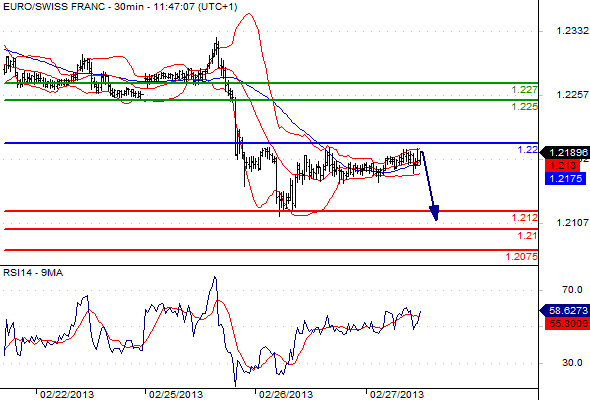Click the RSI moving average tag 55.8009
Screen dimensions: 590x400
click(566, 323)
